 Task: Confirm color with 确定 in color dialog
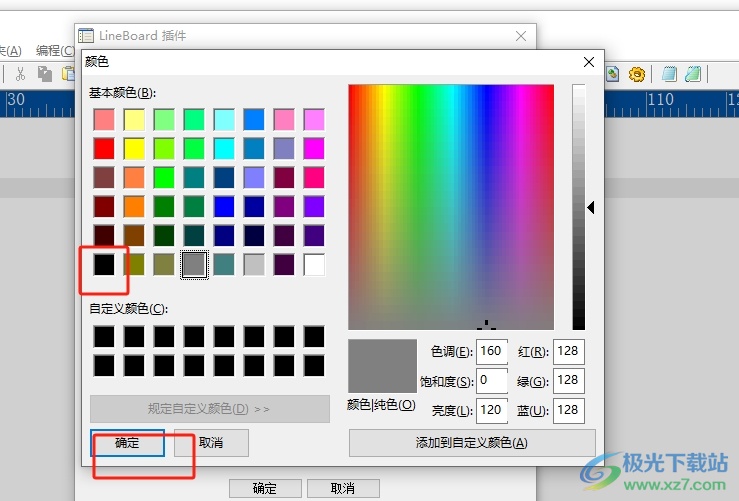coord(127,443)
